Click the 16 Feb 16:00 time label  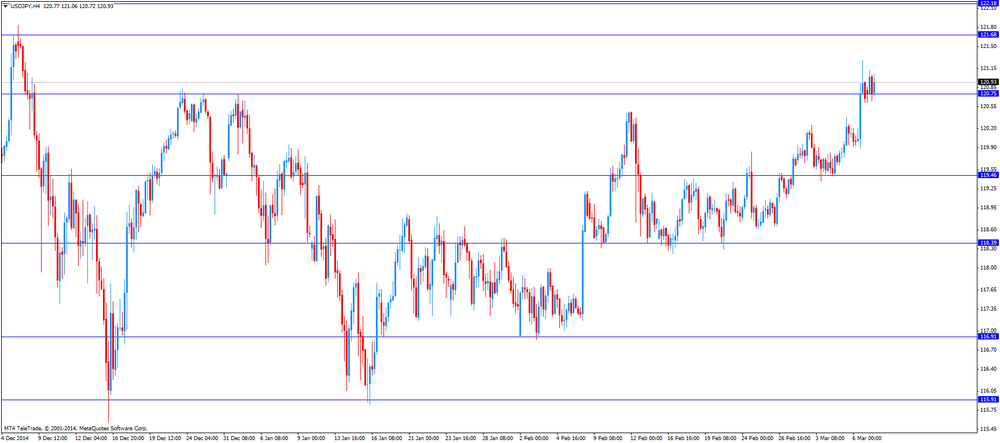point(683,439)
